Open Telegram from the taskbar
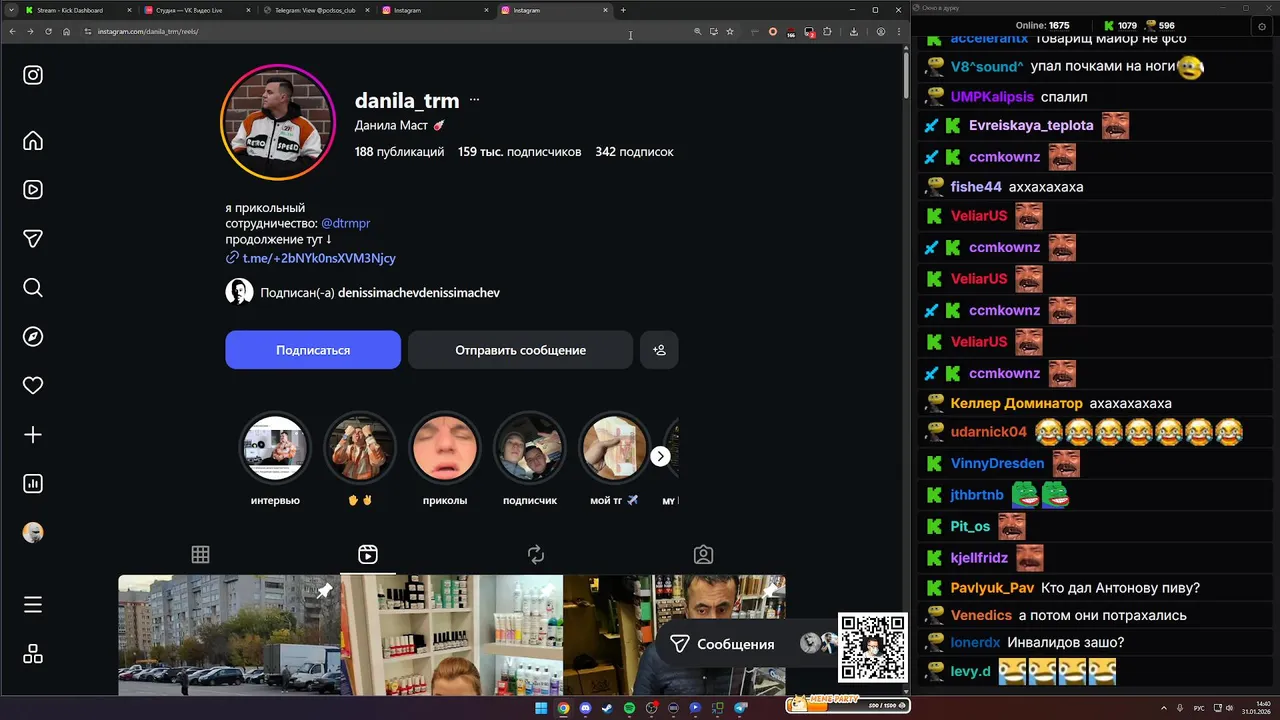The height and width of the screenshot is (720, 1280). [741, 708]
